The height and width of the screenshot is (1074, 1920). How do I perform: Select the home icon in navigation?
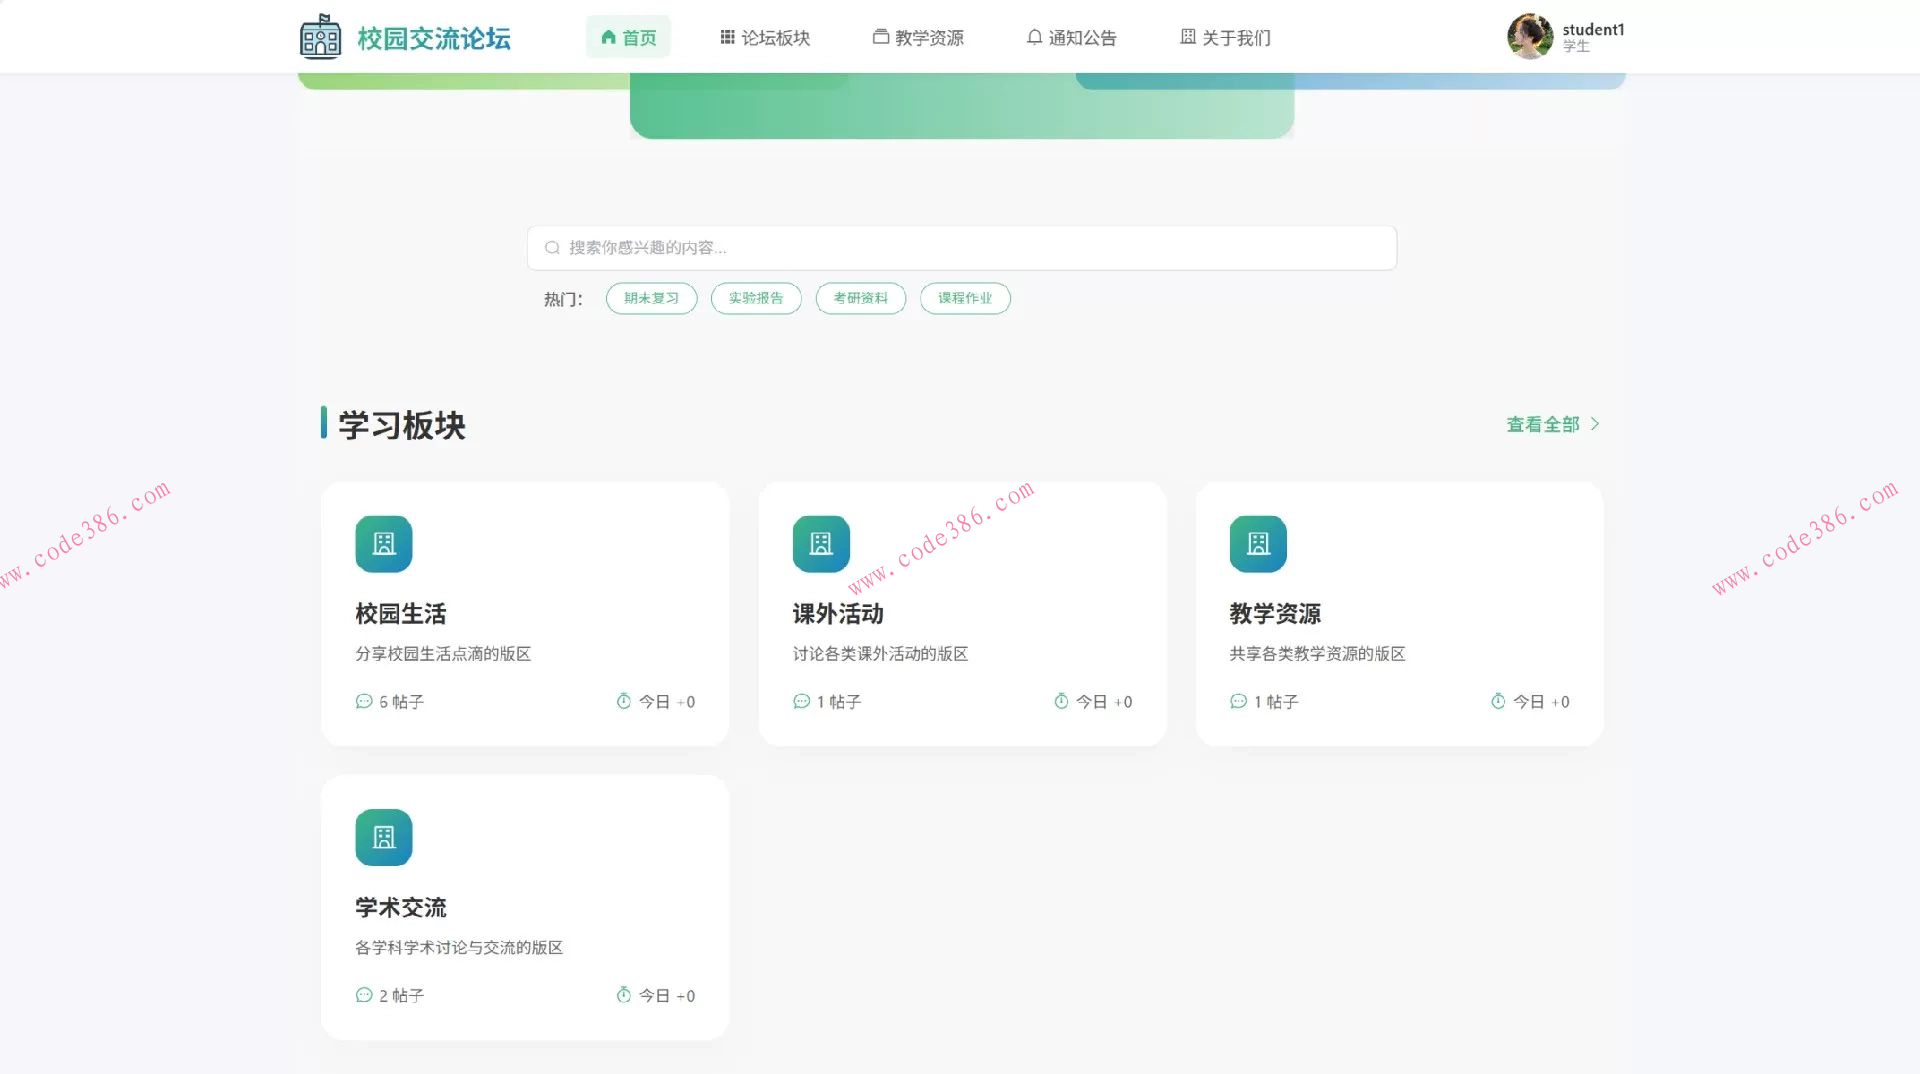coord(608,37)
